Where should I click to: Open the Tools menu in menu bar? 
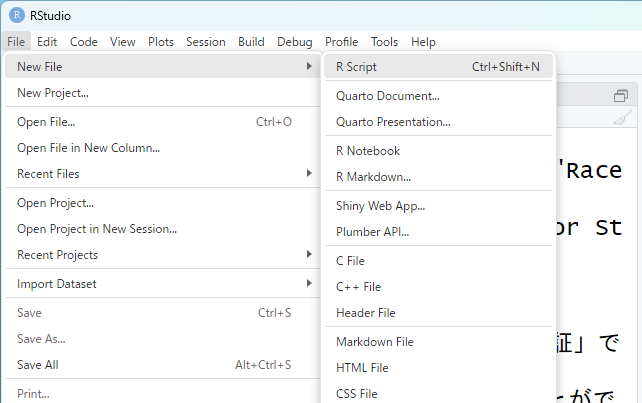[384, 42]
